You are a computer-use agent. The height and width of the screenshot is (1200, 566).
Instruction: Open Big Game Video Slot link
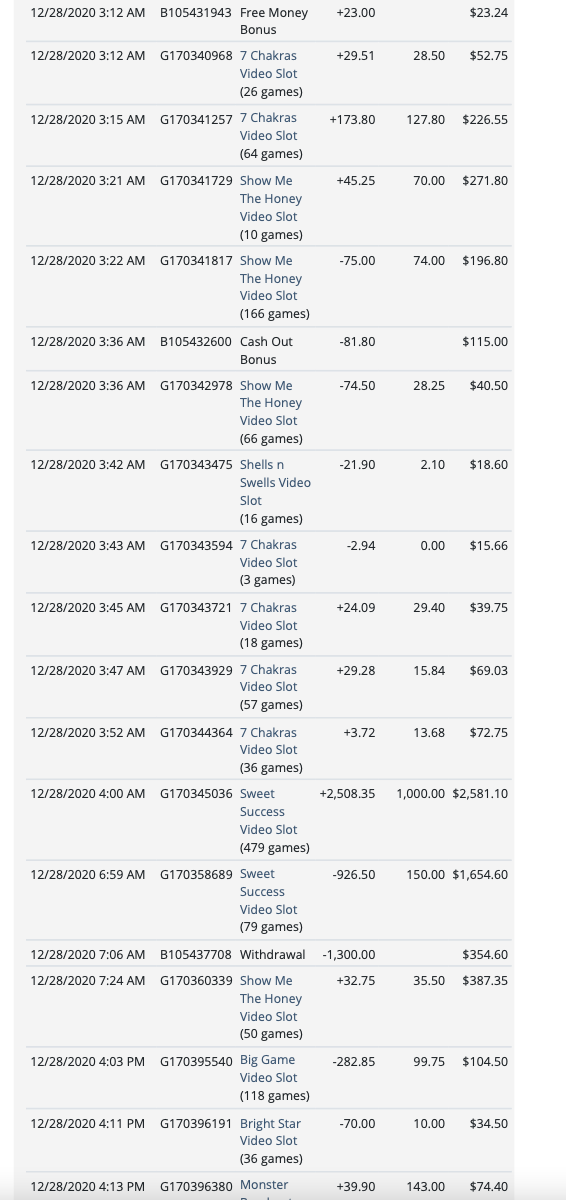pyautogui.click(x=269, y=1069)
